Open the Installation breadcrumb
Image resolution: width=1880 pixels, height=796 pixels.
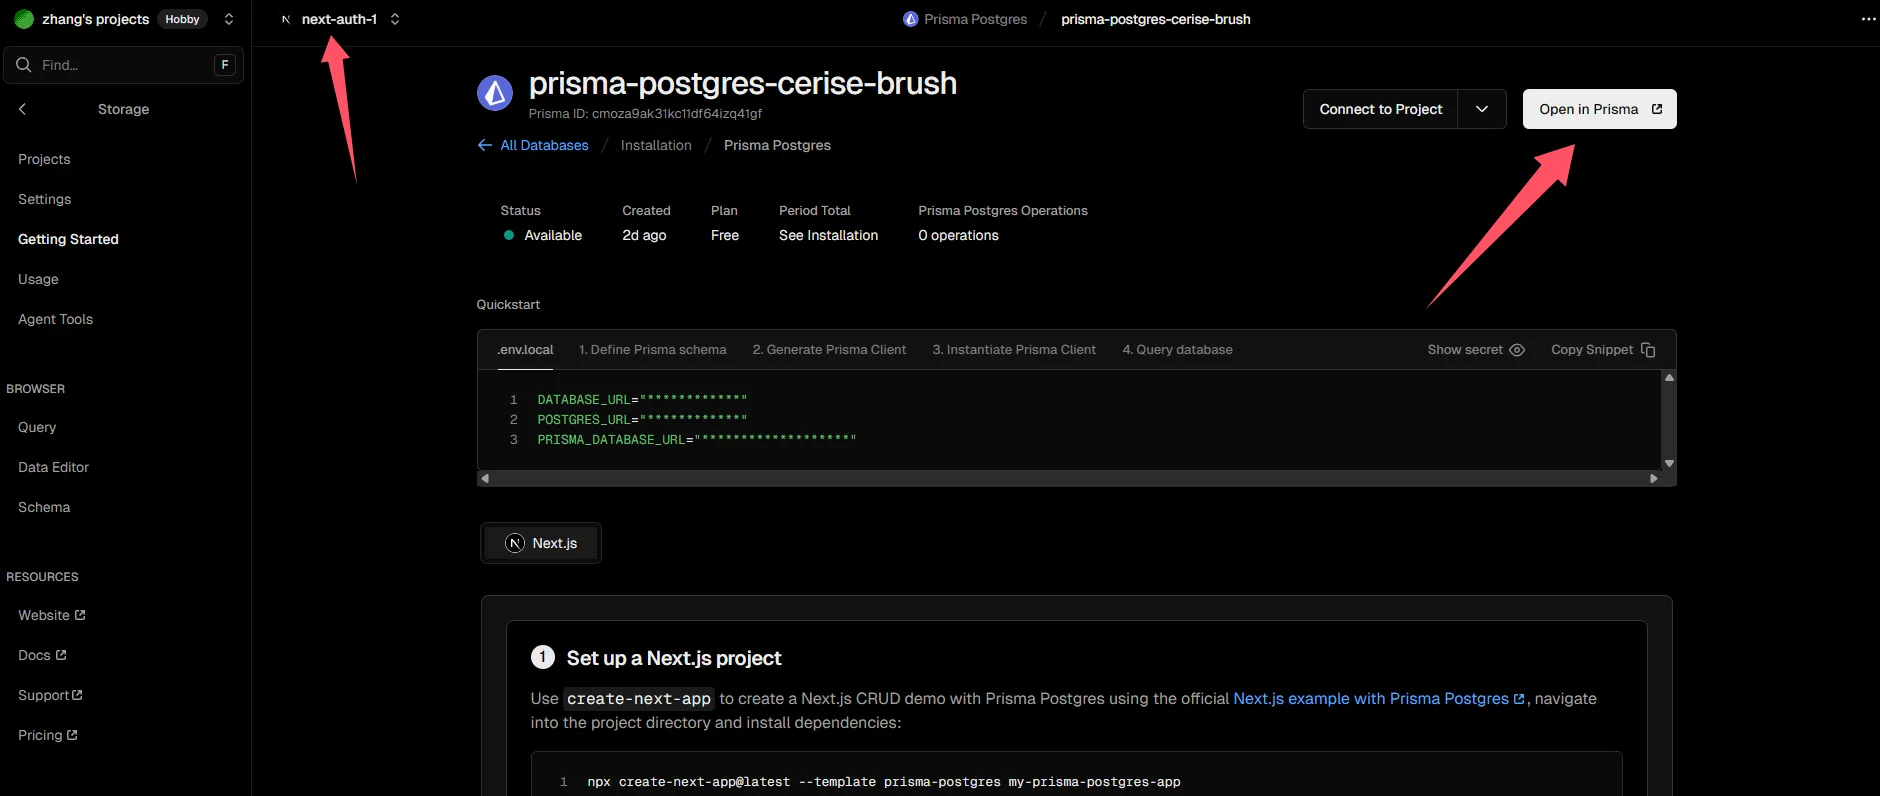656,145
